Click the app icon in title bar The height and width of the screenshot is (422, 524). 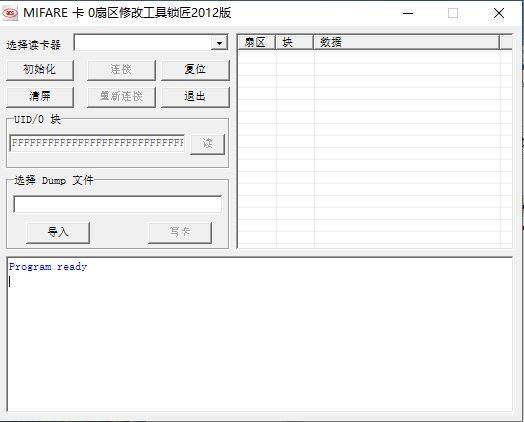coord(10,13)
